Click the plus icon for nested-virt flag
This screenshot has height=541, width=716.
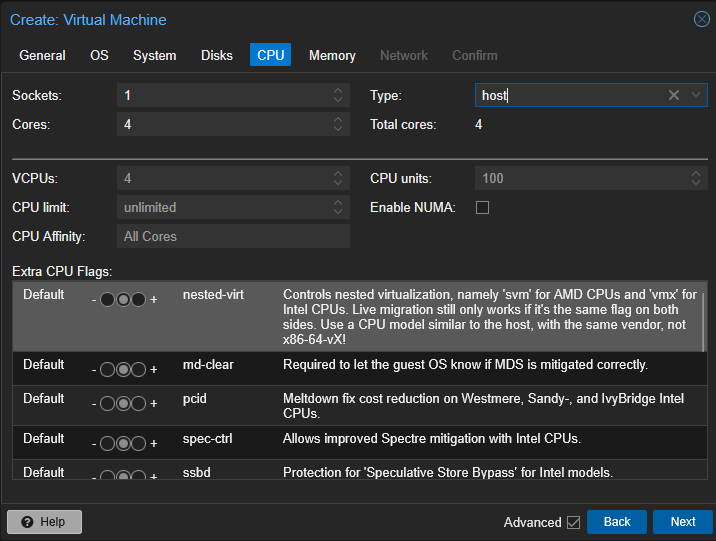click(x=154, y=300)
